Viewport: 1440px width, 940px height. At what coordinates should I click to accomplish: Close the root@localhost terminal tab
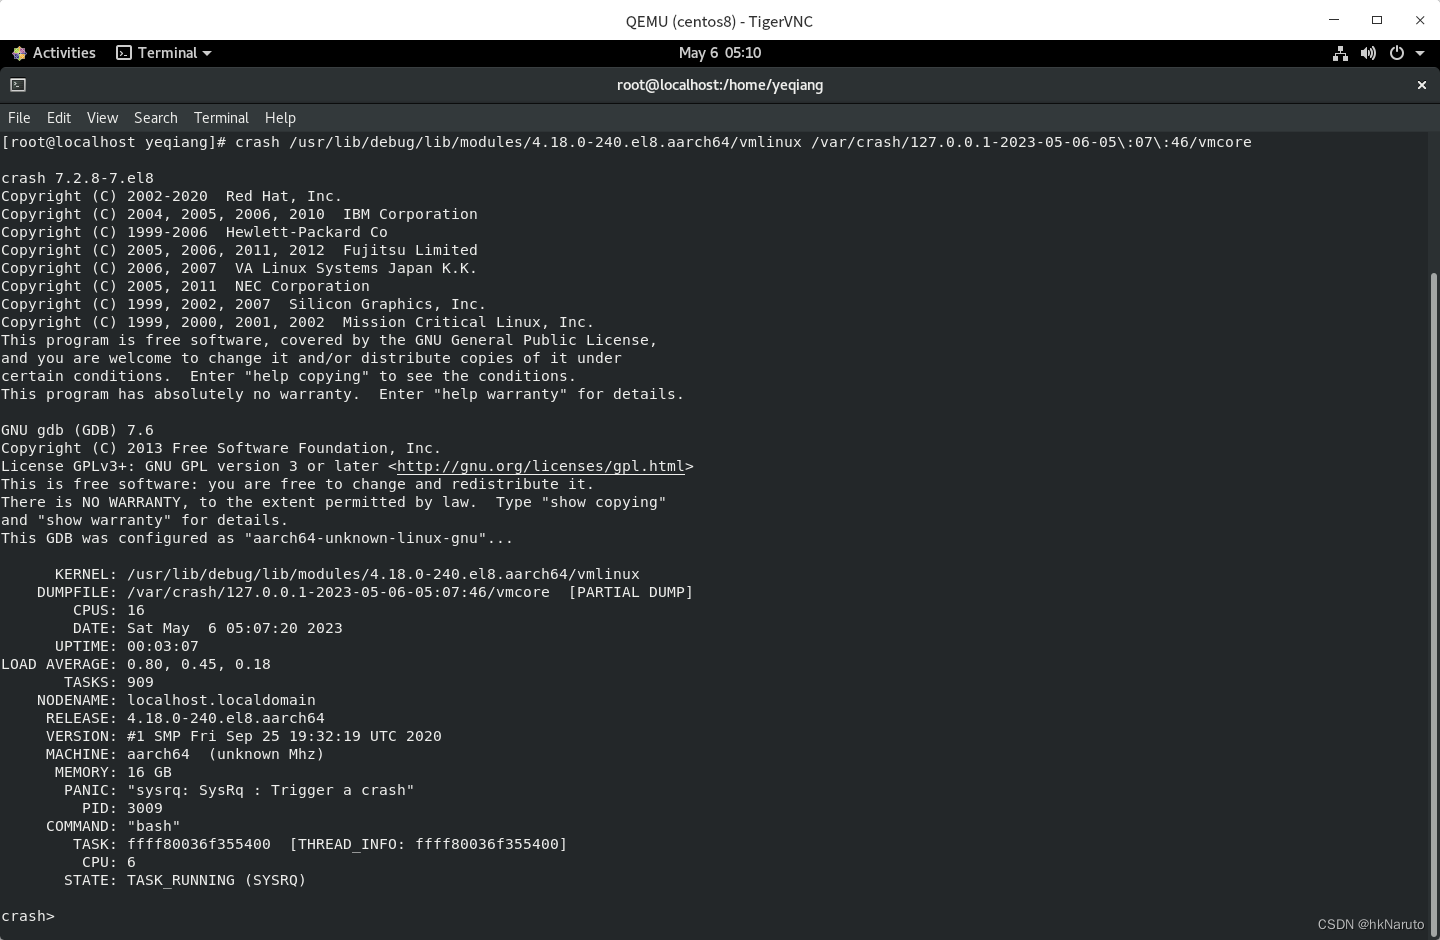tap(1421, 85)
